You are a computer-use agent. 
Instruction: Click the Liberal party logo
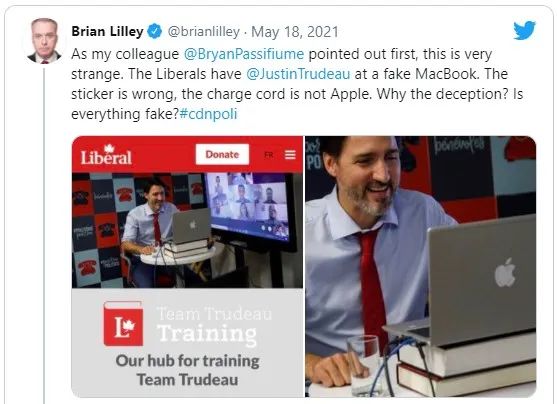pos(106,155)
